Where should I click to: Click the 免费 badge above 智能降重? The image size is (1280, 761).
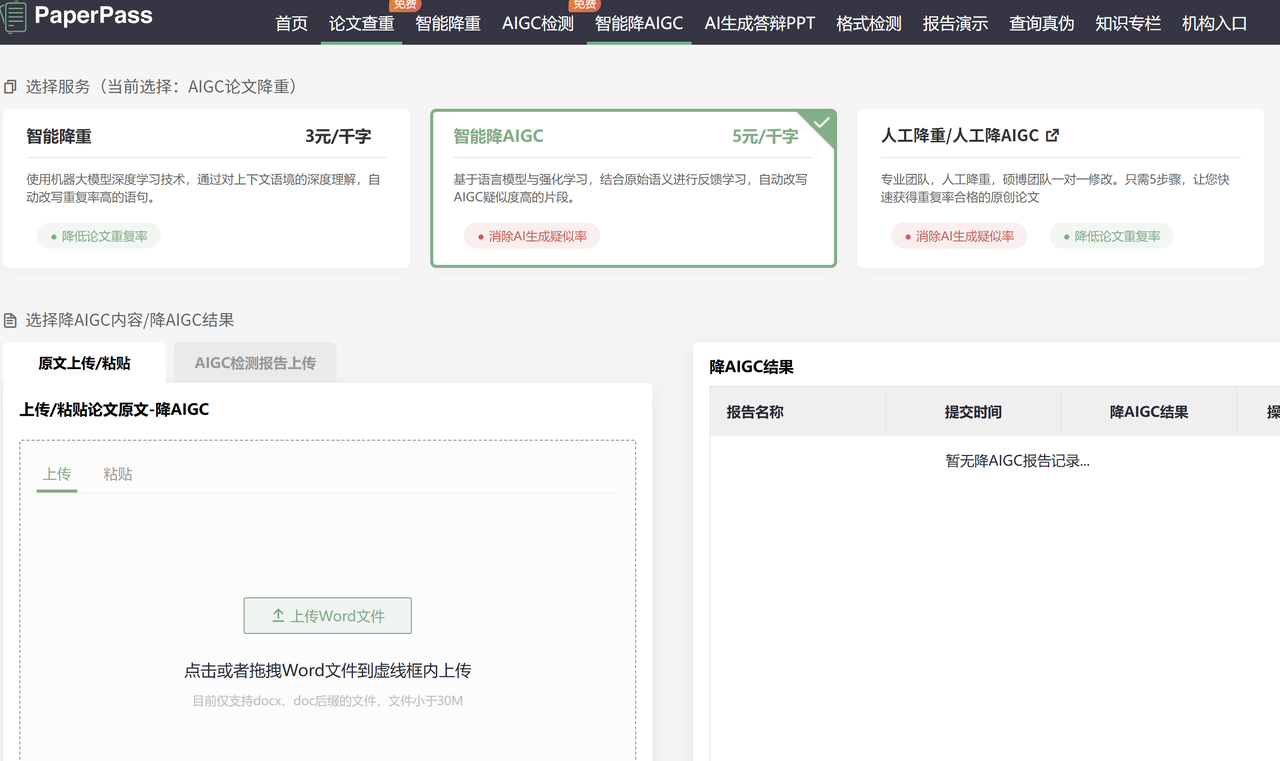point(405,5)
